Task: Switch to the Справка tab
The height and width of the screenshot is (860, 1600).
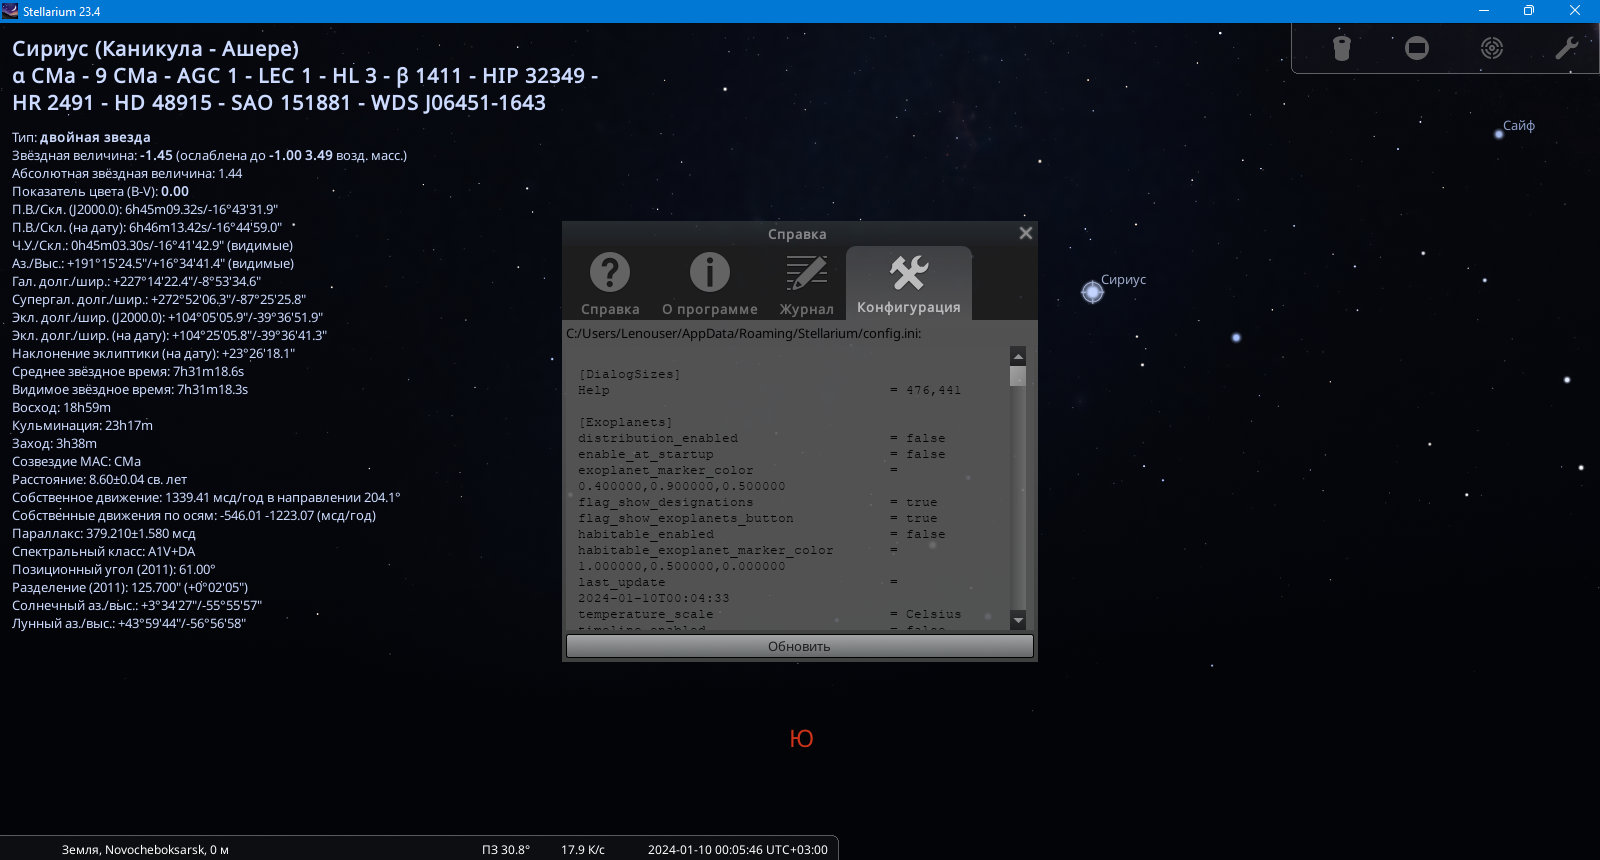Action: click(610, 284)
